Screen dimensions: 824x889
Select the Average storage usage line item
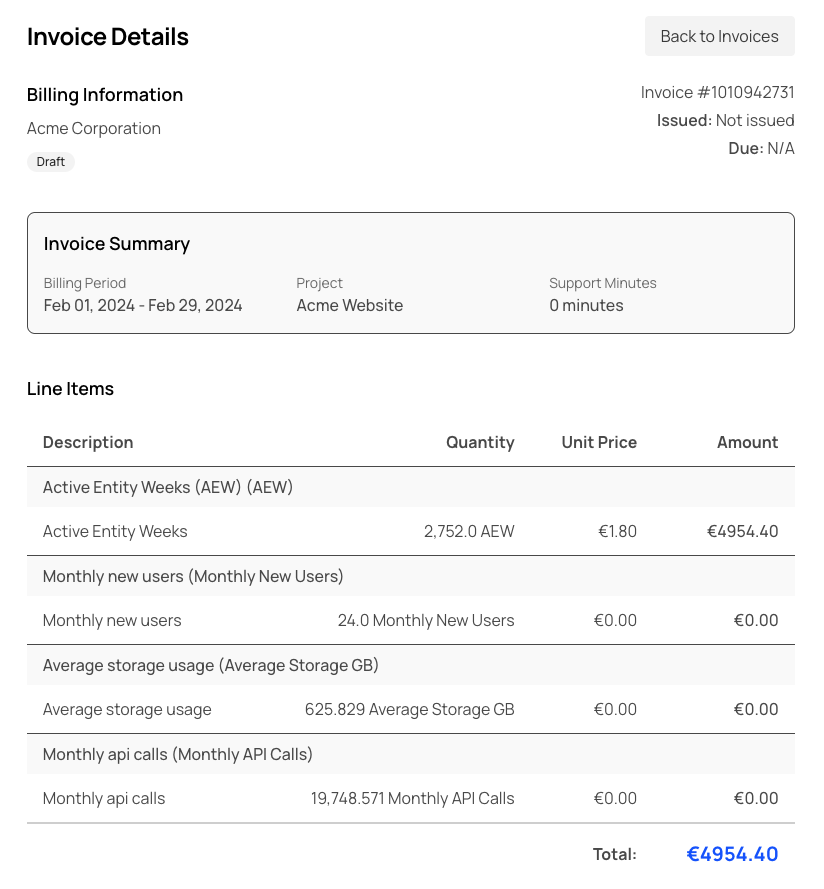[127, 709]
